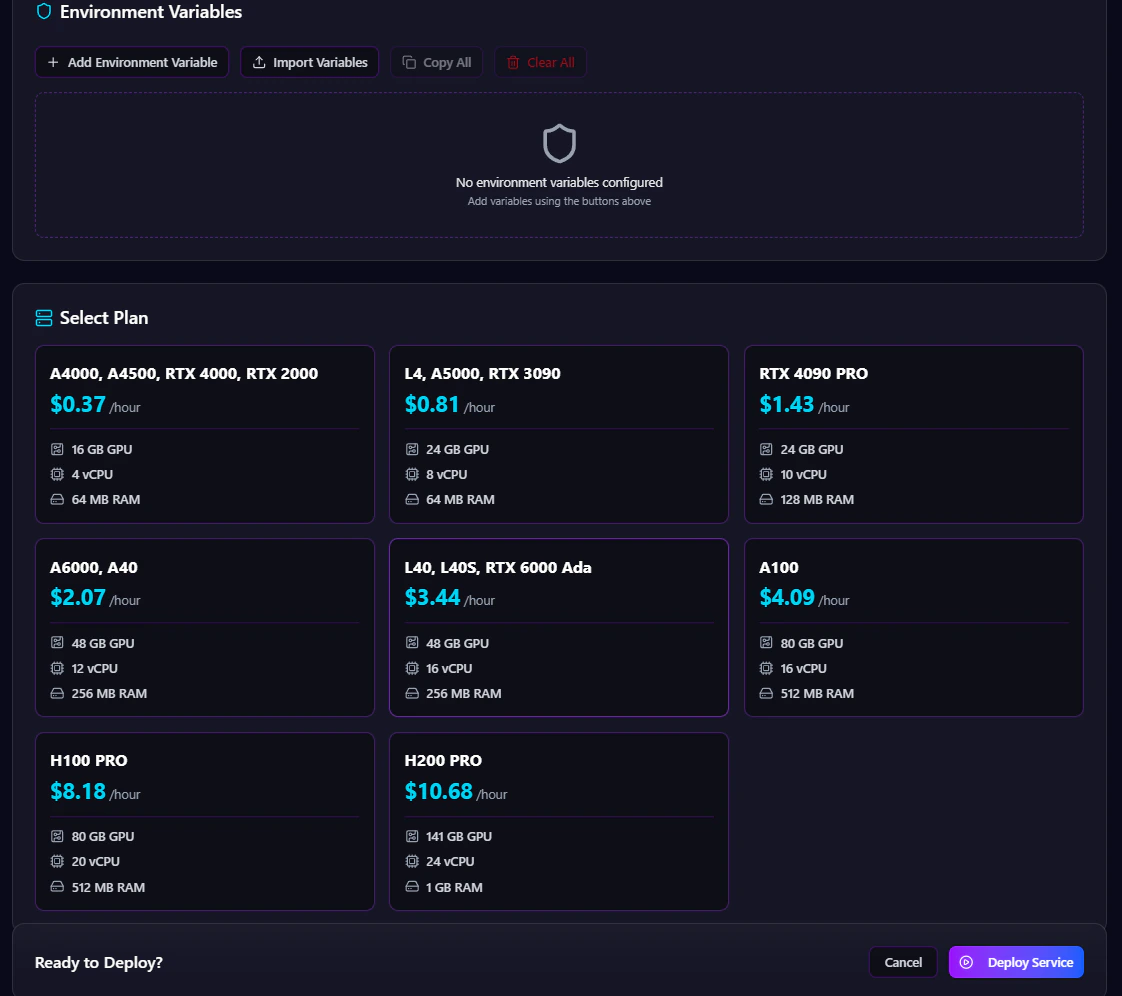Click the Add variables using the buttons above hint
Image resolution: width=1122 pixels, height=996 pixels.
559,201
